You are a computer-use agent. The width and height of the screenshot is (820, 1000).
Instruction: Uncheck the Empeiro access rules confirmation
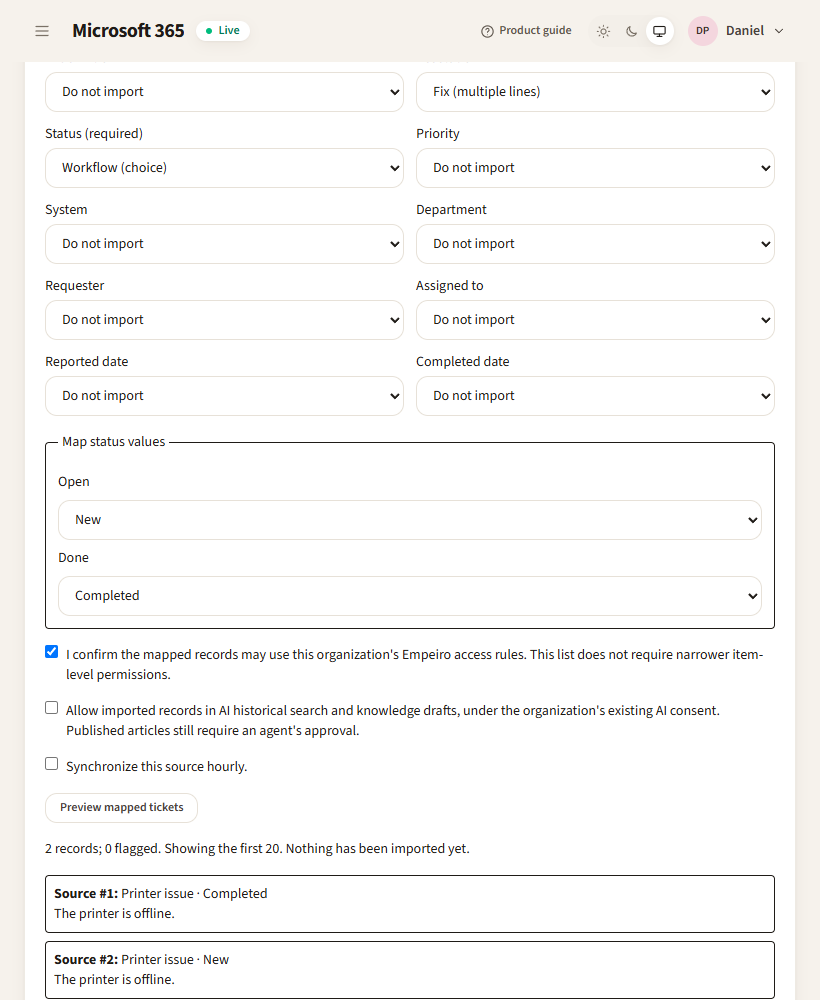[x=52, y=652]
